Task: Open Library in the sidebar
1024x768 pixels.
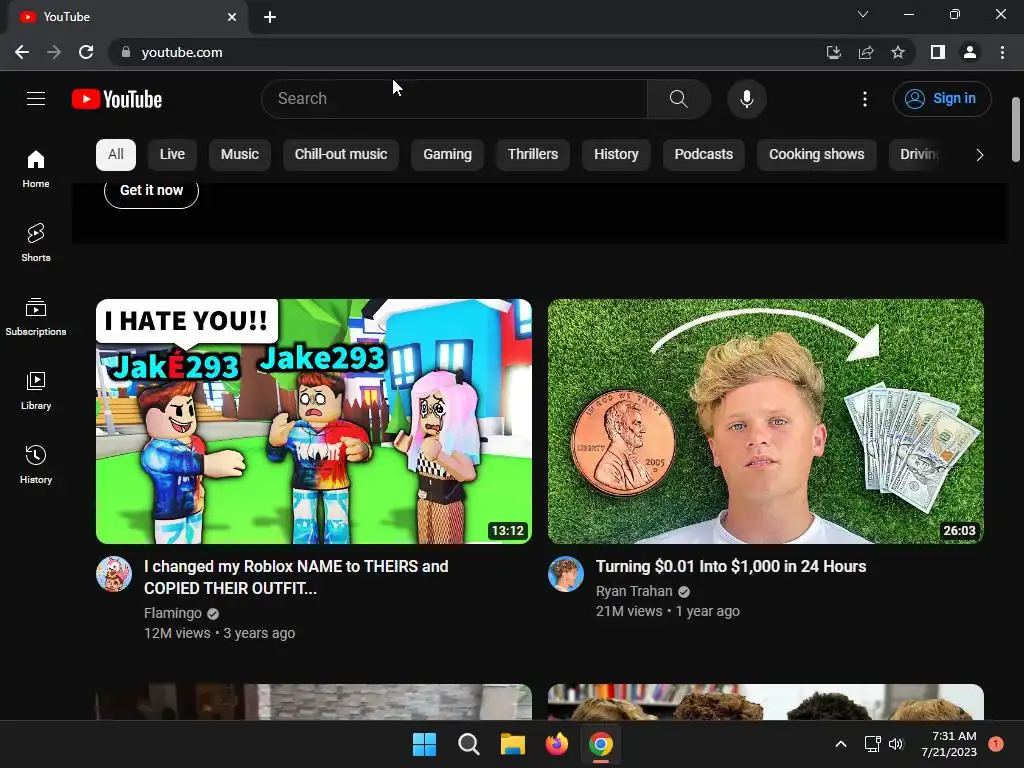Action: pyautogui.click(x=36, y=390)
